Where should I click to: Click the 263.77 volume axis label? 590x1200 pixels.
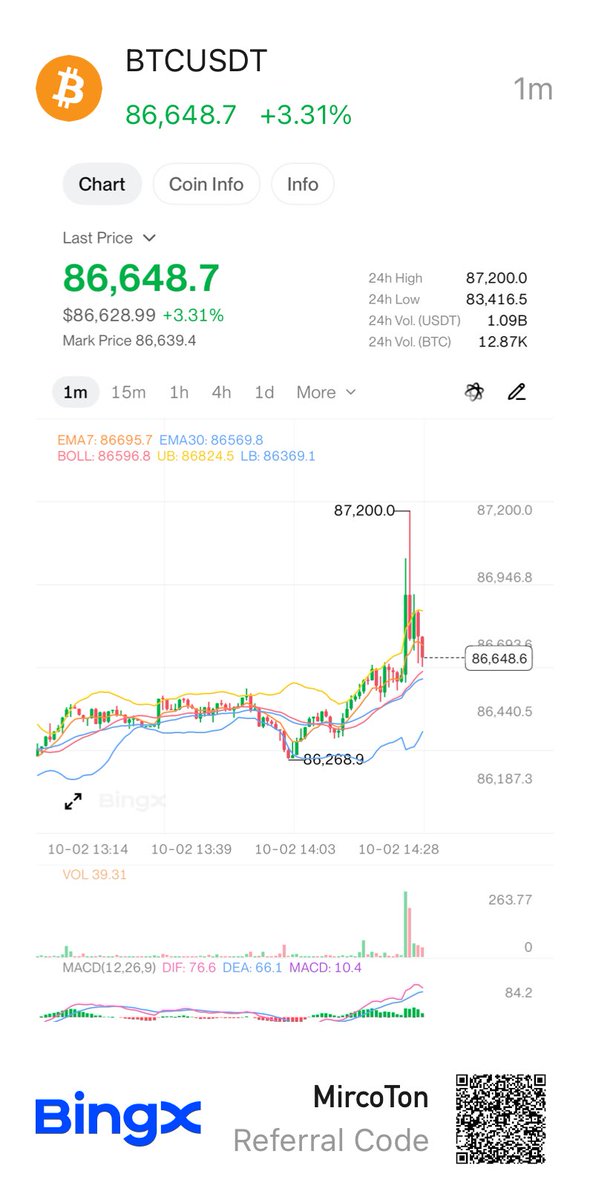511,899
